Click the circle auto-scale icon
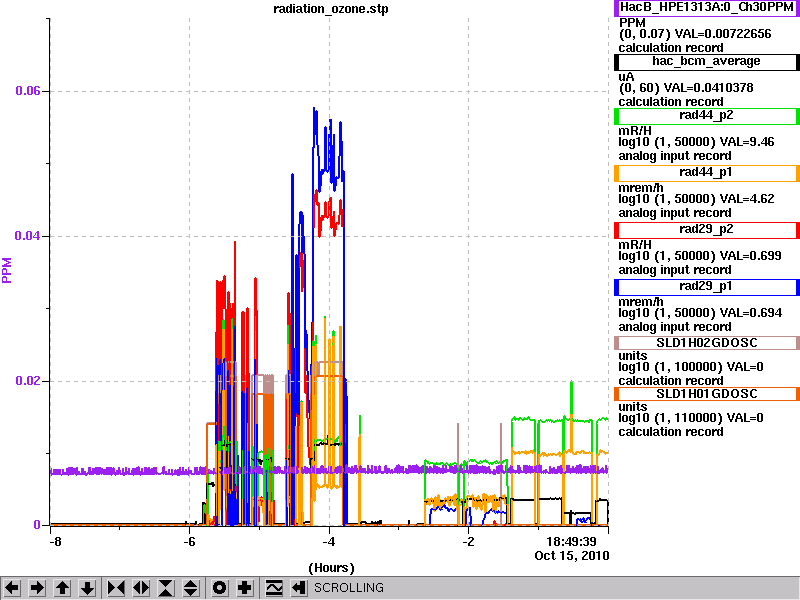Viewport: 800px width, 600px height. click(x=220, y=588)
